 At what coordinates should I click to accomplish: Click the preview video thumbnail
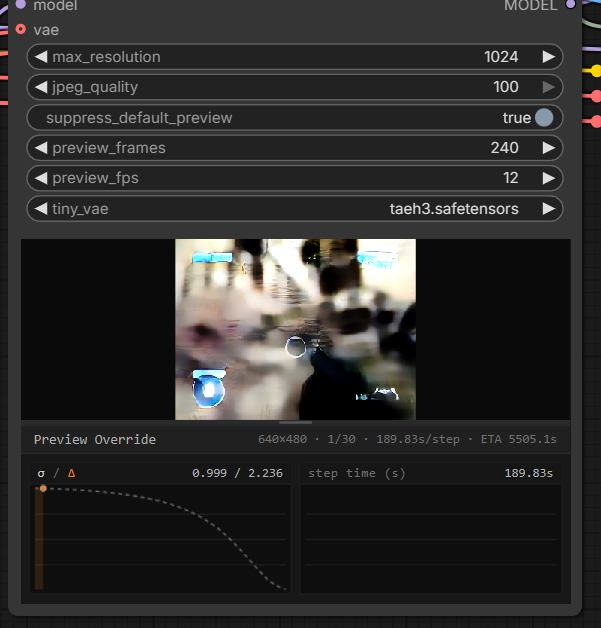point(295,329)
